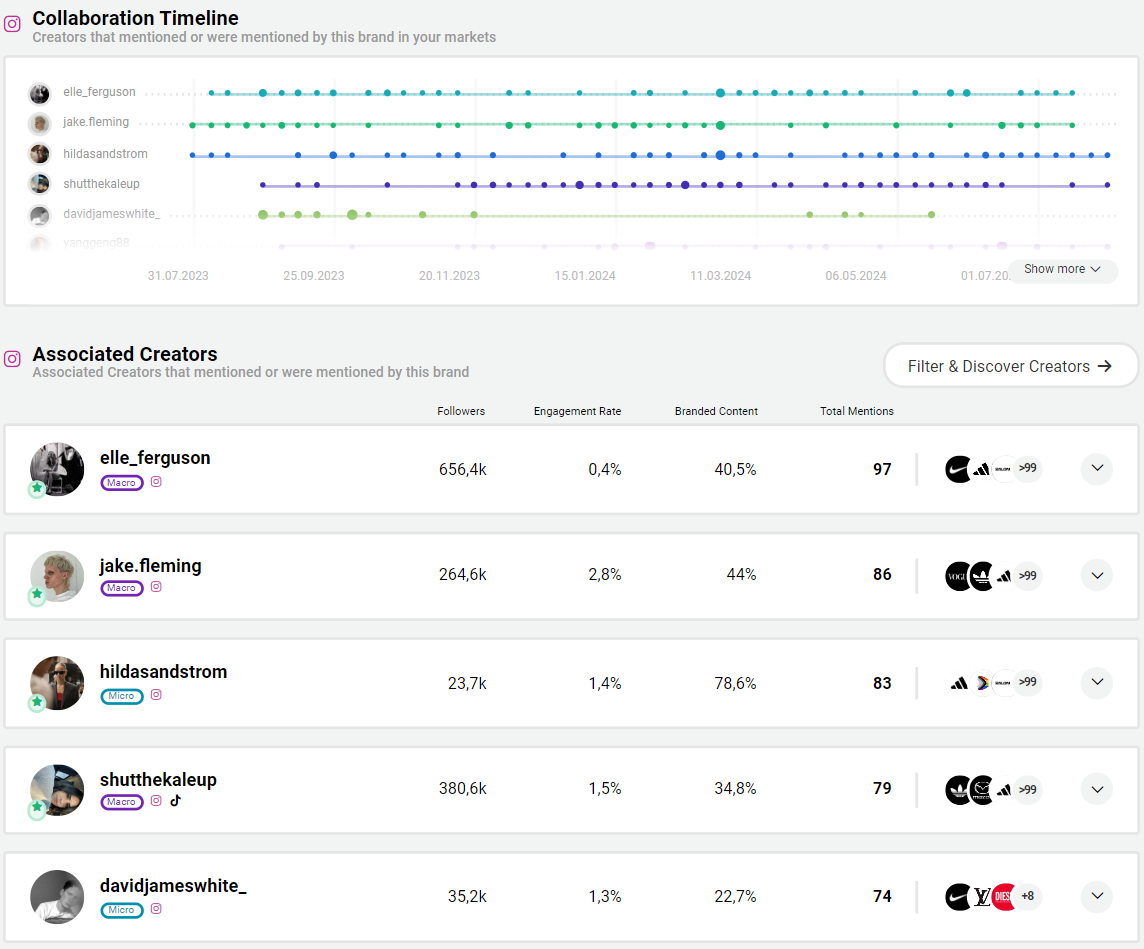The image size is (1144, 949).
Task: Click the Filter & Discover Creators button
Action: pos(1010,366)
